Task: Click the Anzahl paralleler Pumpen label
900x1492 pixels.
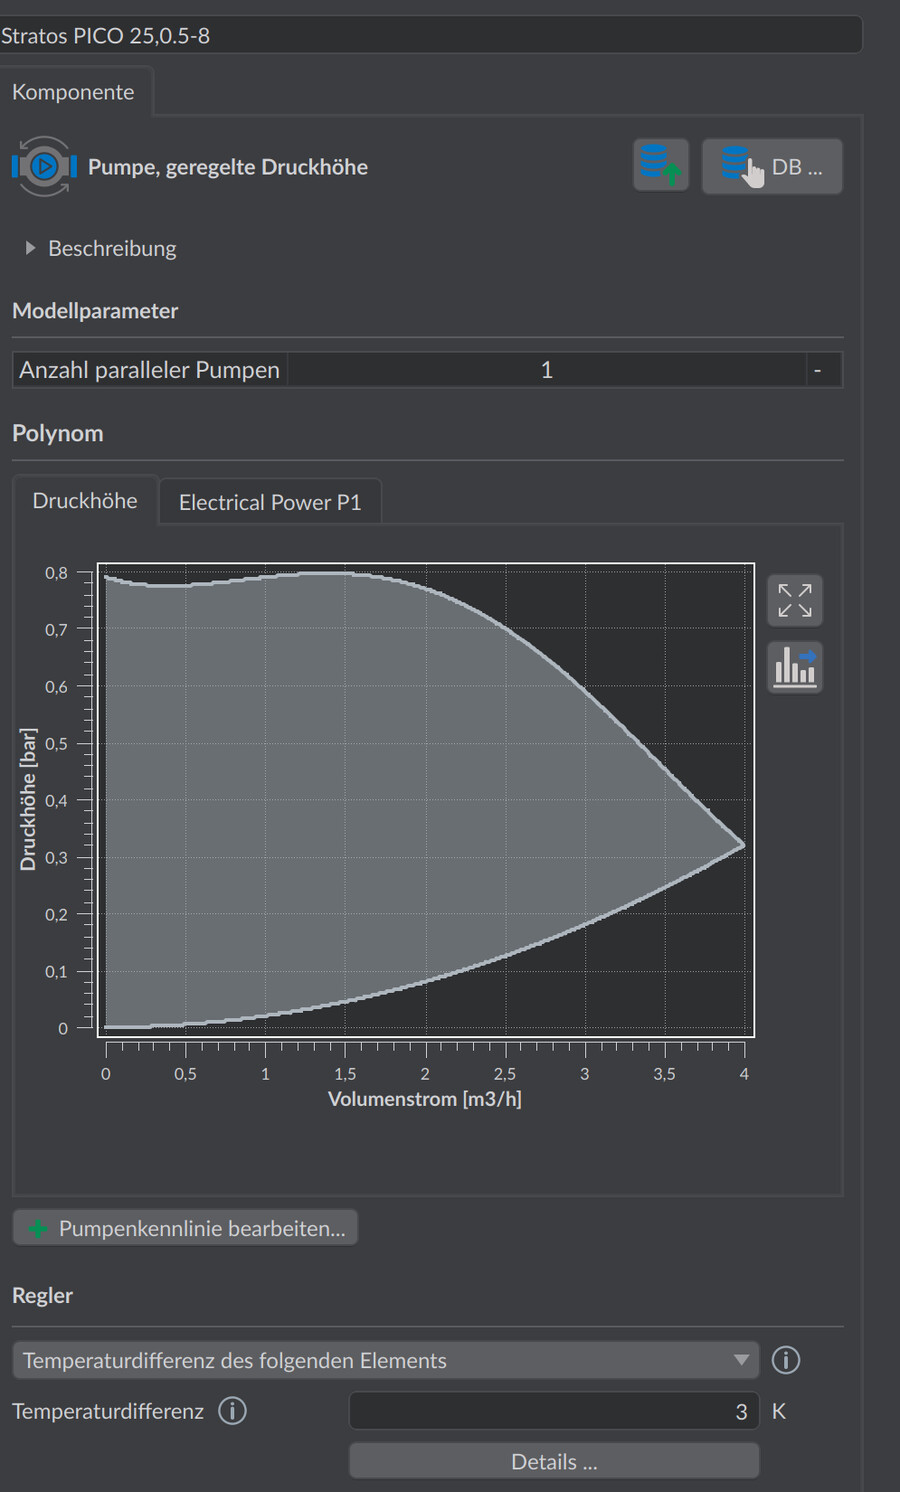Action: [150, 370]
